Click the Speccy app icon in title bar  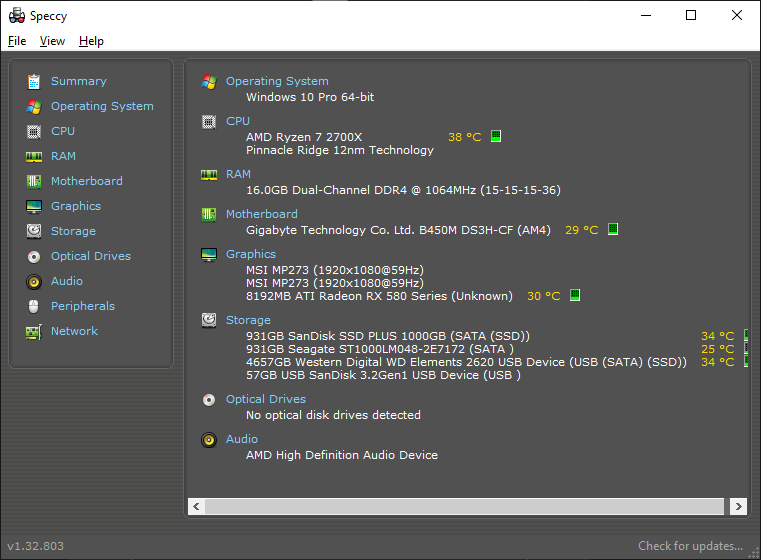coord(17,16)
